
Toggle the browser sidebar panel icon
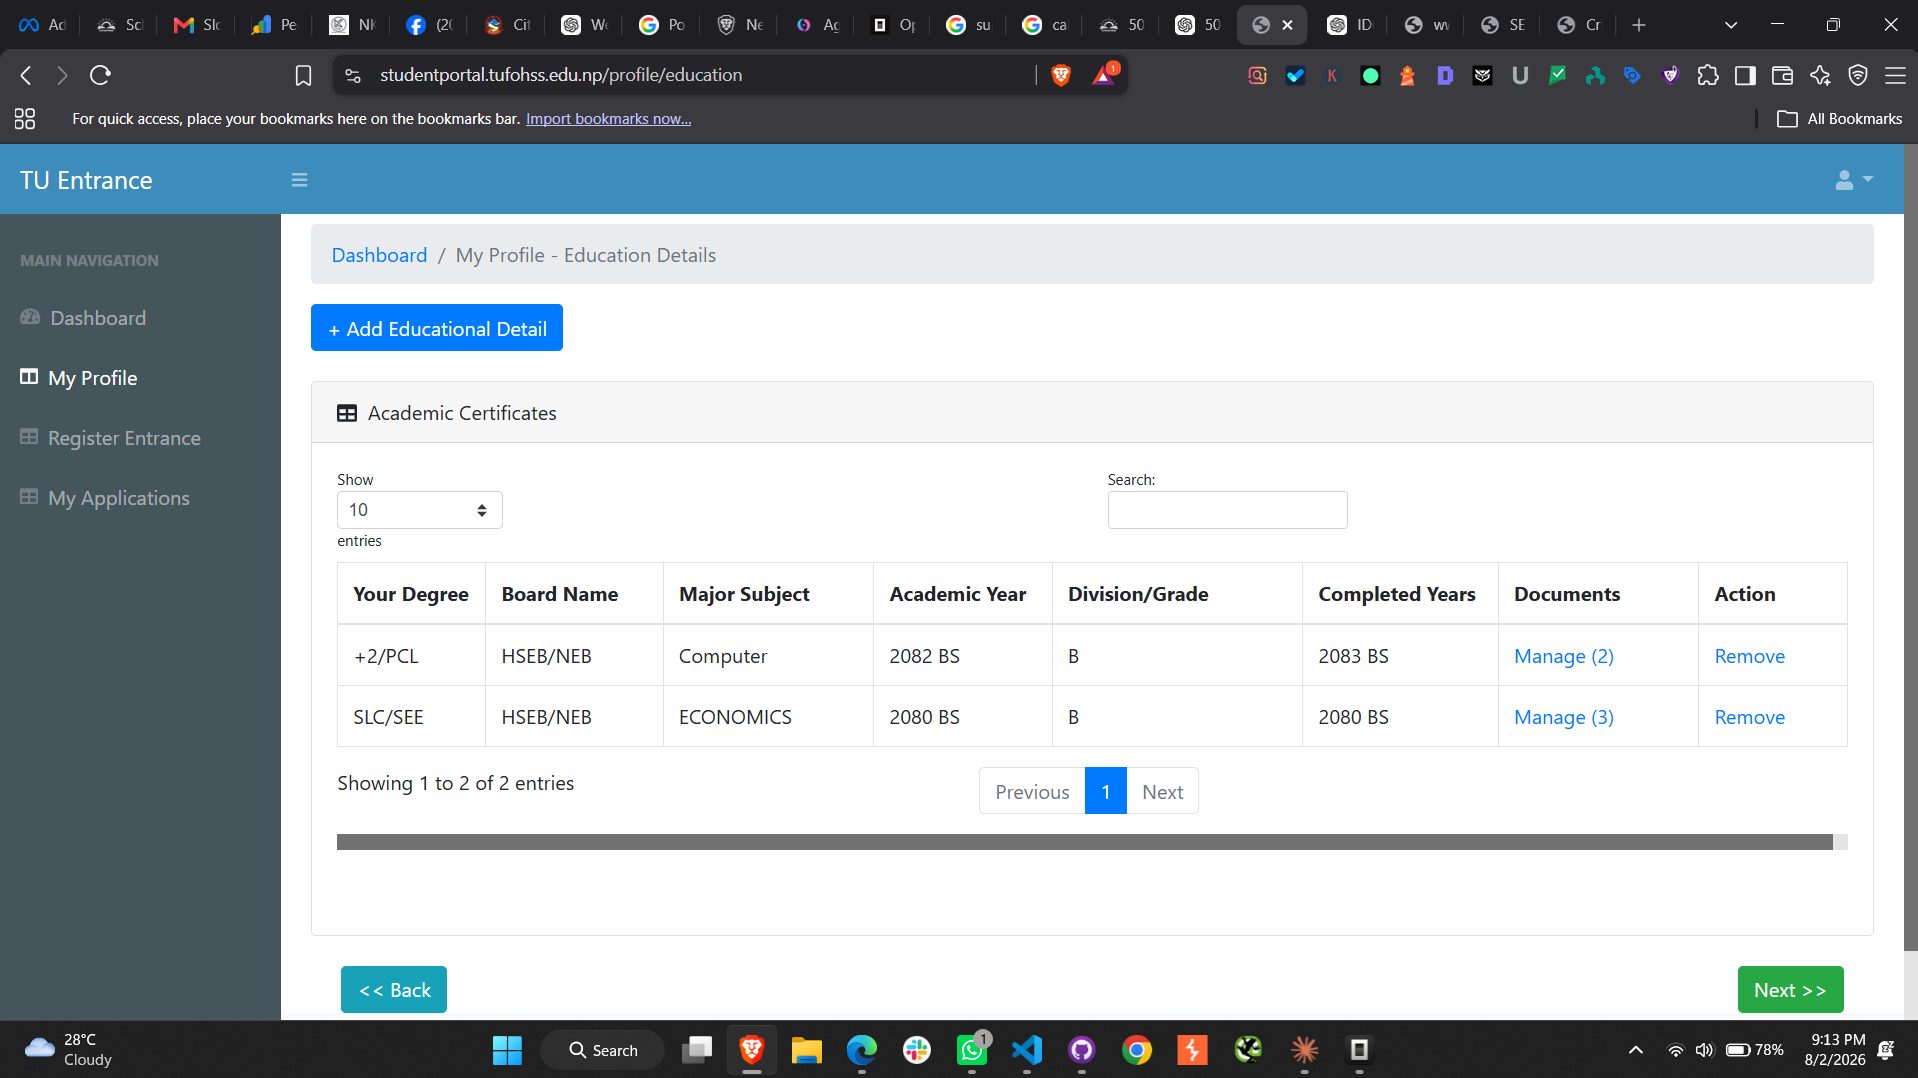[1745, 75]
